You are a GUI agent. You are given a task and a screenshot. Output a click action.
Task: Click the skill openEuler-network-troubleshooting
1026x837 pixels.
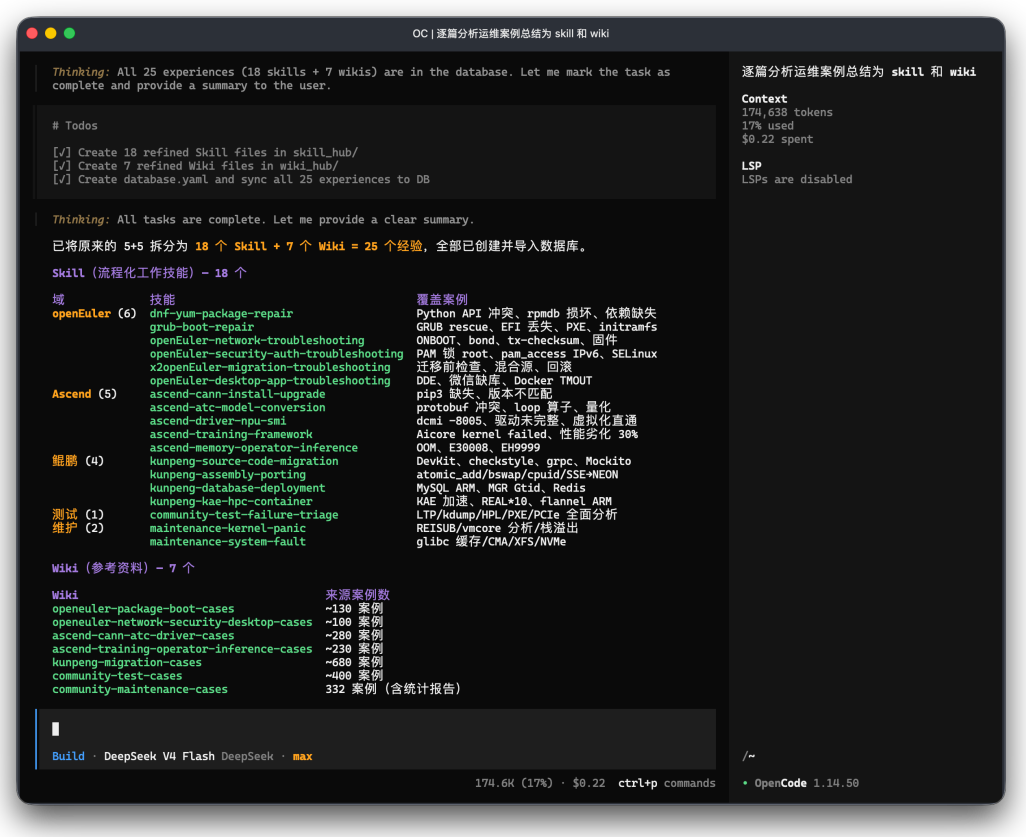pyautogui.click(x=257, y=340)
